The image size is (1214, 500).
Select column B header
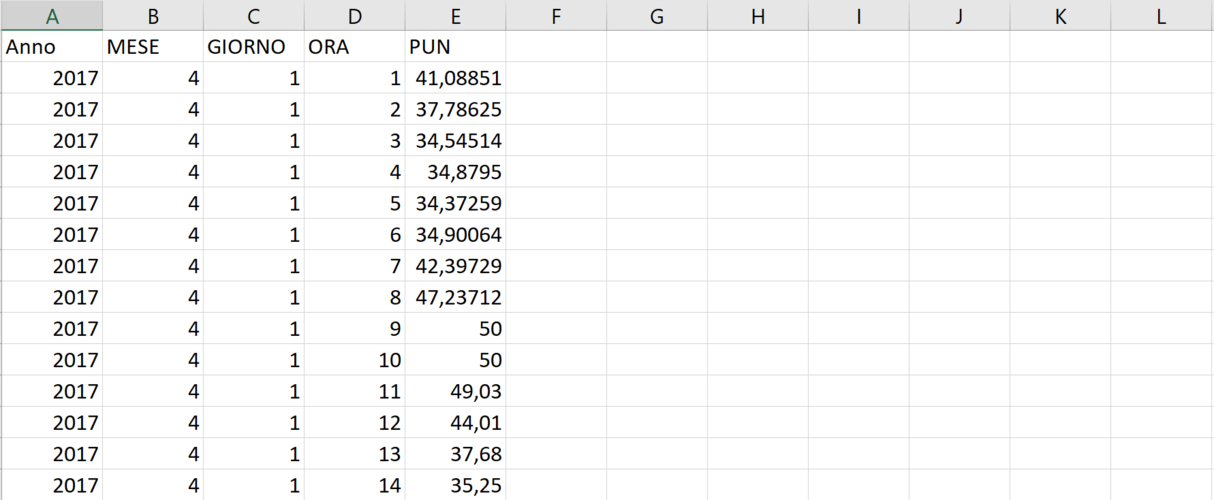[153, 15]
